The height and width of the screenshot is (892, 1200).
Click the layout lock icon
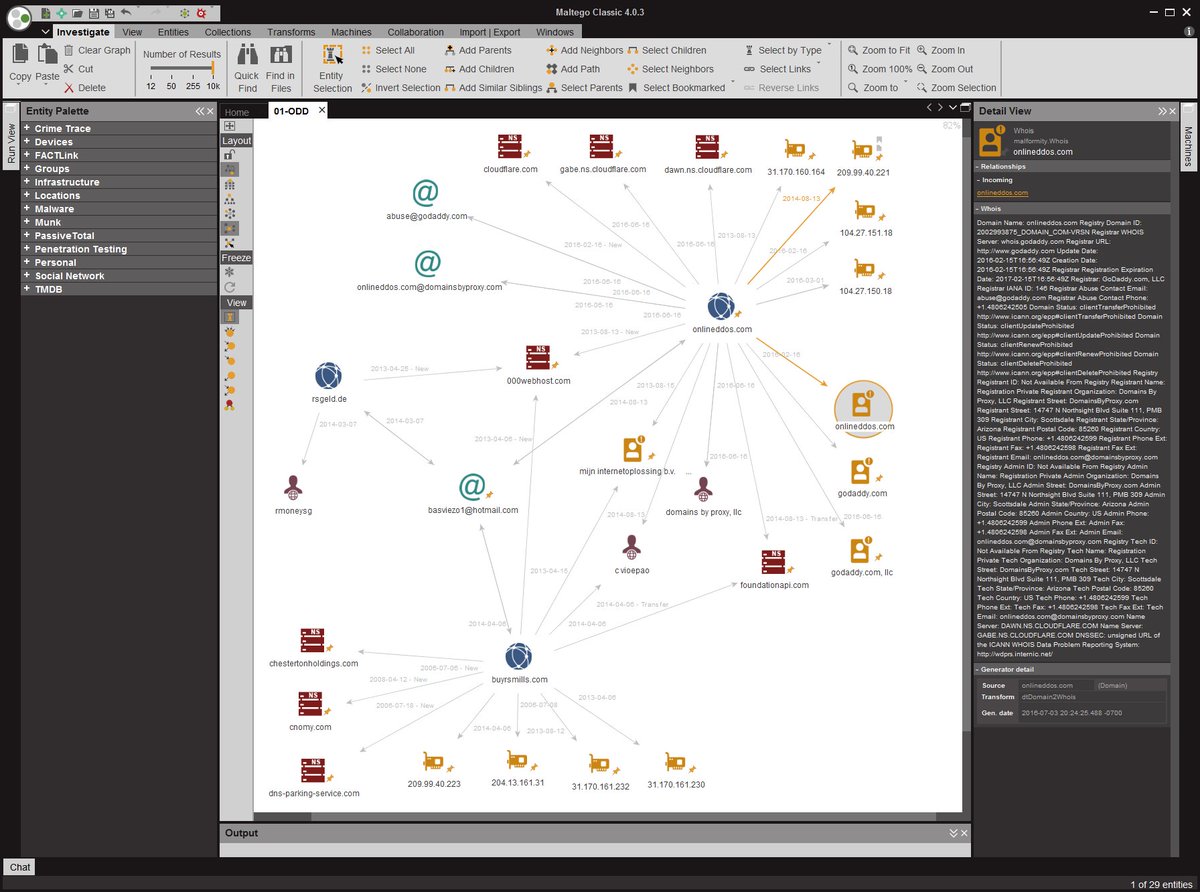230,155
